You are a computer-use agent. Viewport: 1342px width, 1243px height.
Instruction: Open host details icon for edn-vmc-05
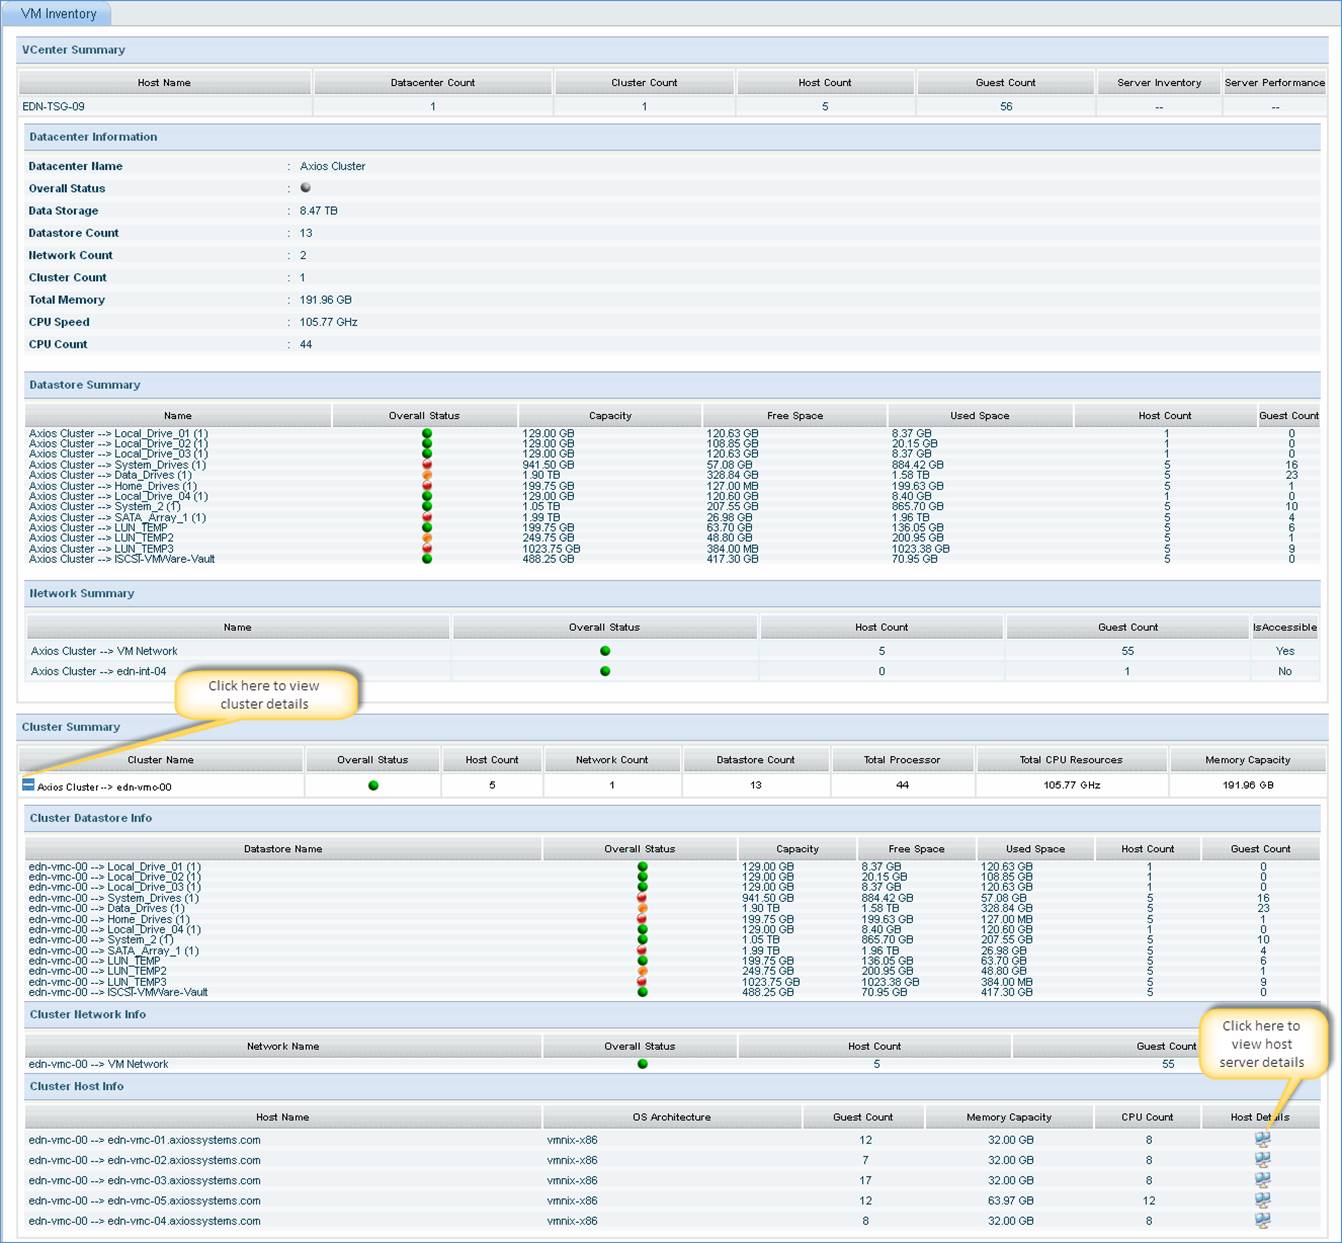coord(1262,1200)
